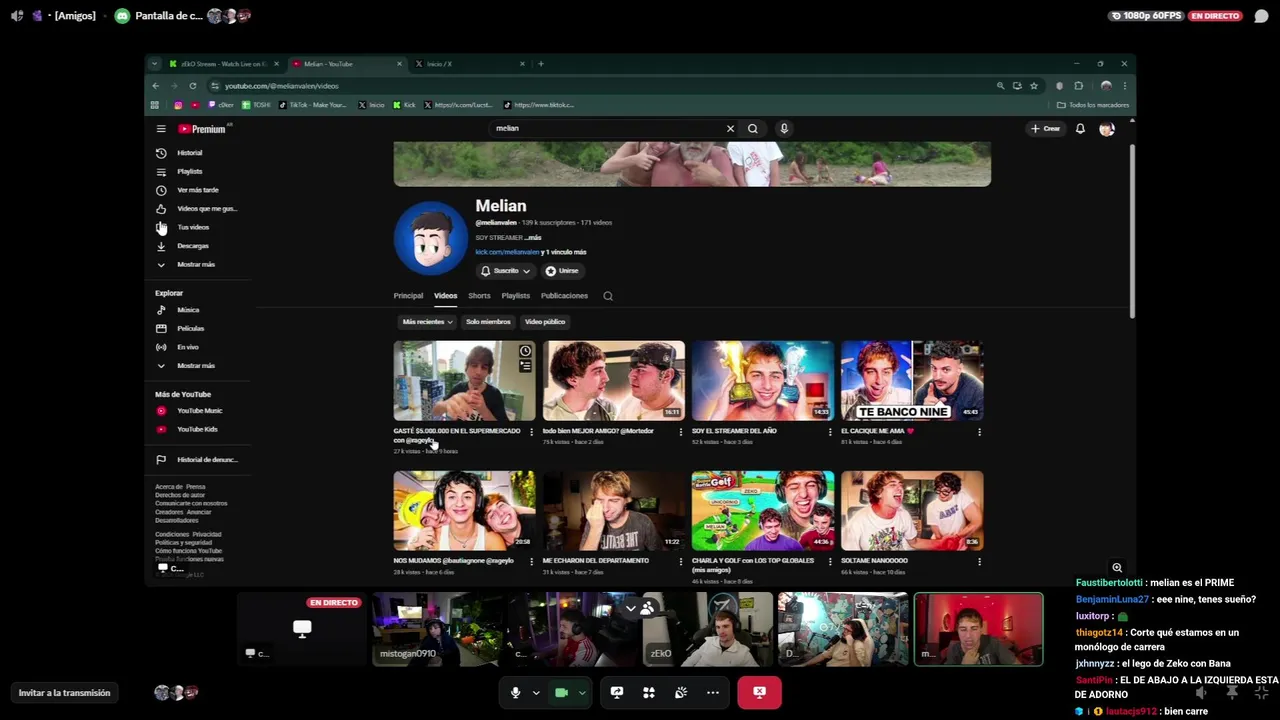Click the YouTube search input field

(x=605, y=128)
